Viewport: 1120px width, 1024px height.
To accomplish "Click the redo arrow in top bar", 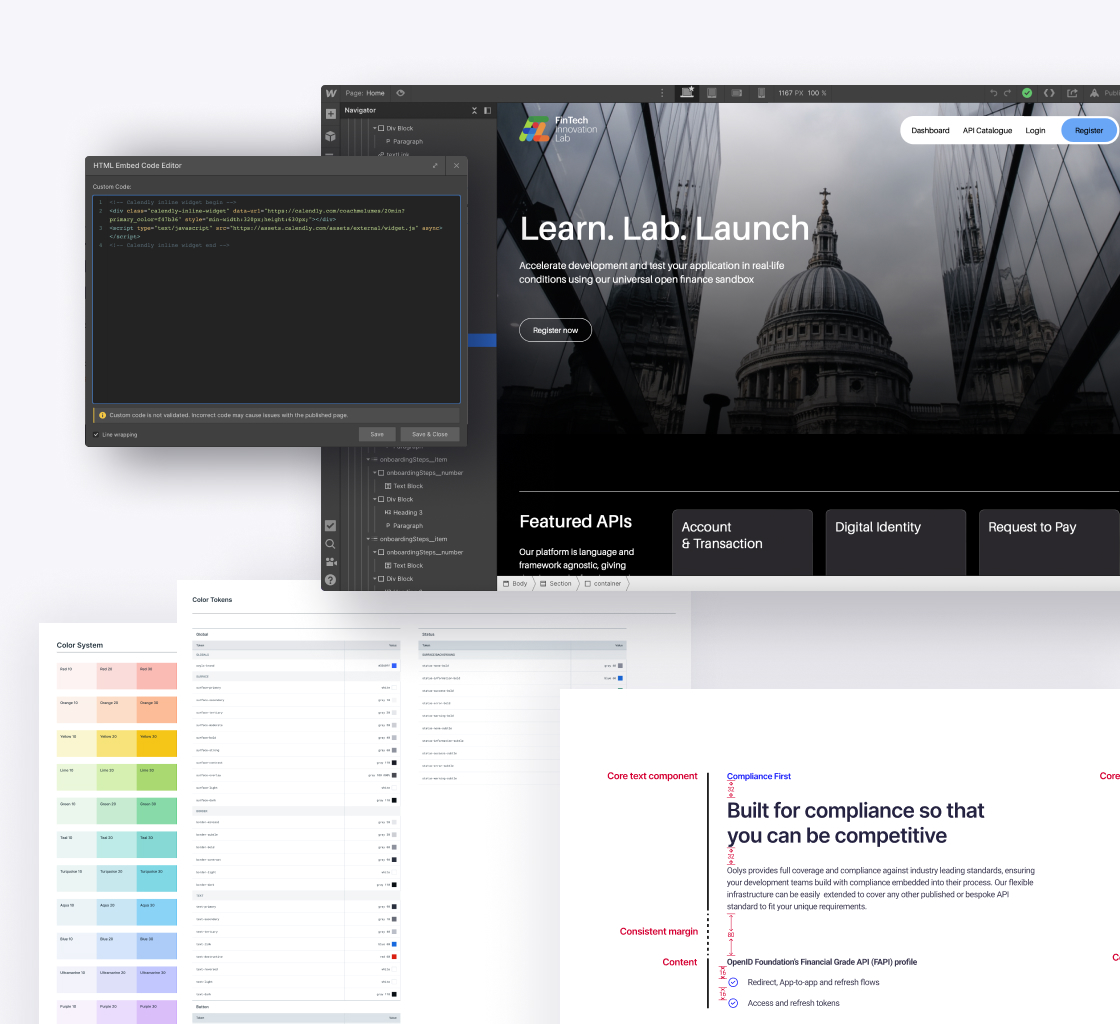I will tap(1007, 93).
